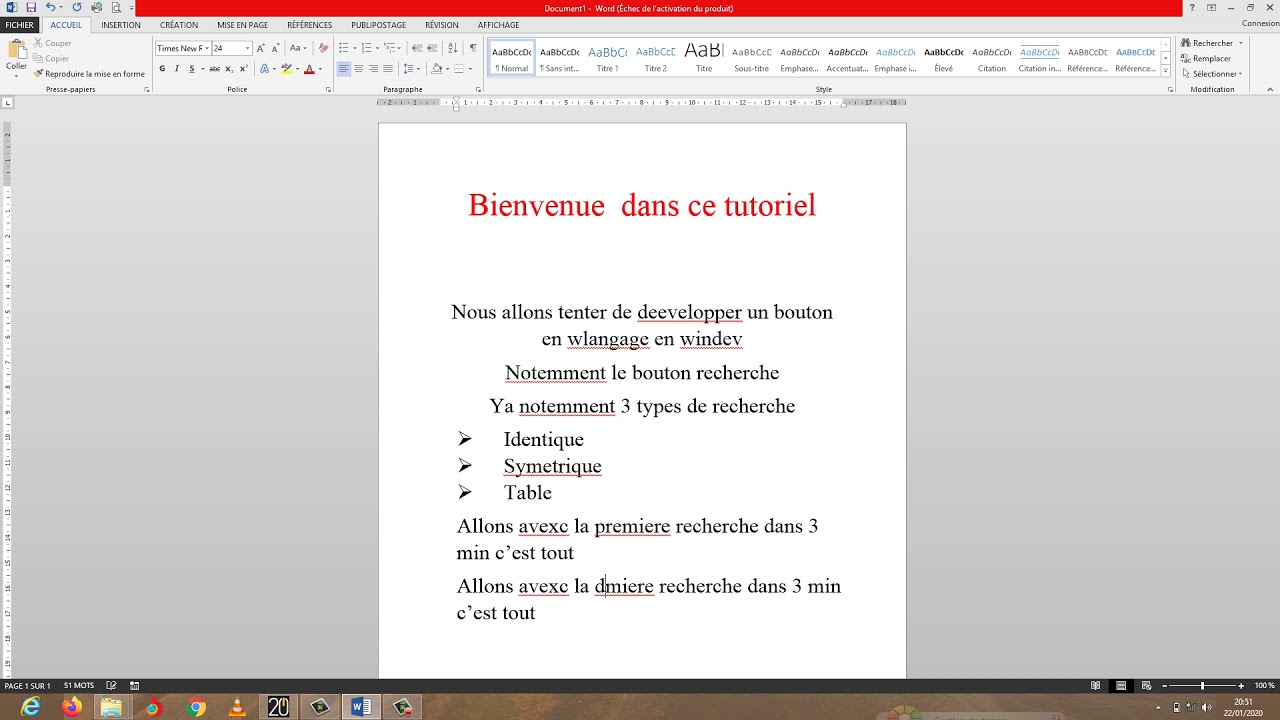
Task: Click the 51 MOTS word count
Action: click(79, 686)
